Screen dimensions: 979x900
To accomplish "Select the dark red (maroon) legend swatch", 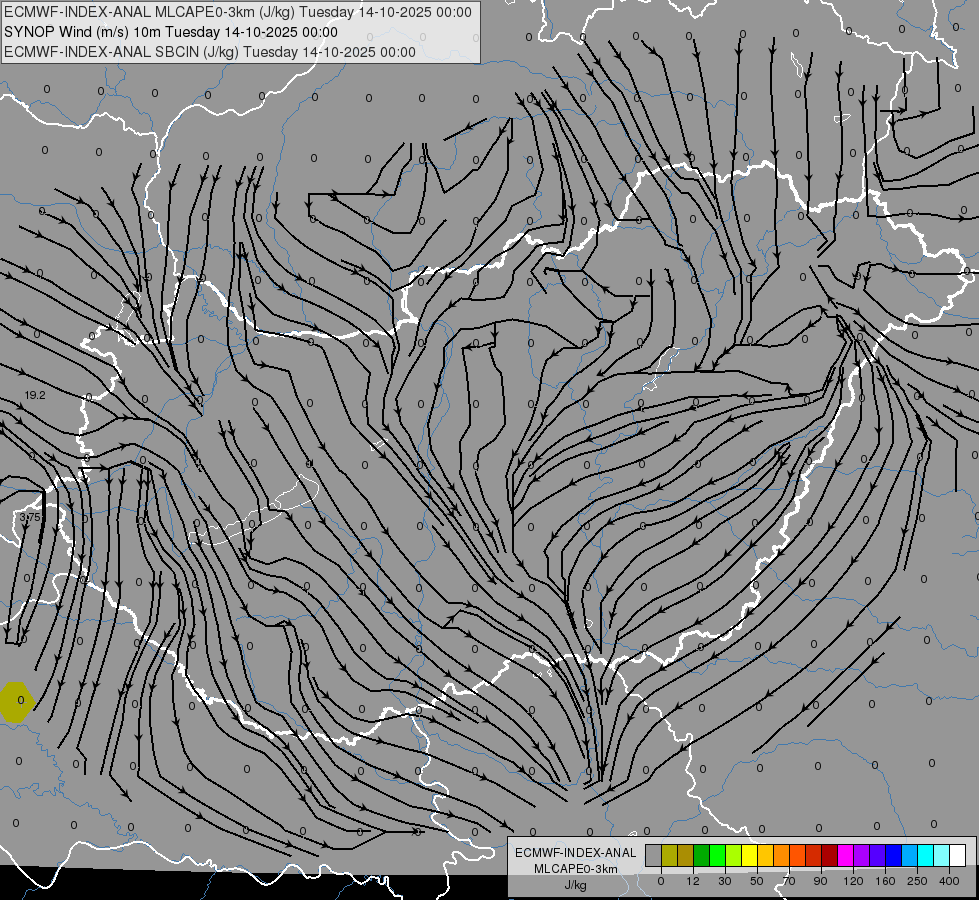I will tap(830, 855).
